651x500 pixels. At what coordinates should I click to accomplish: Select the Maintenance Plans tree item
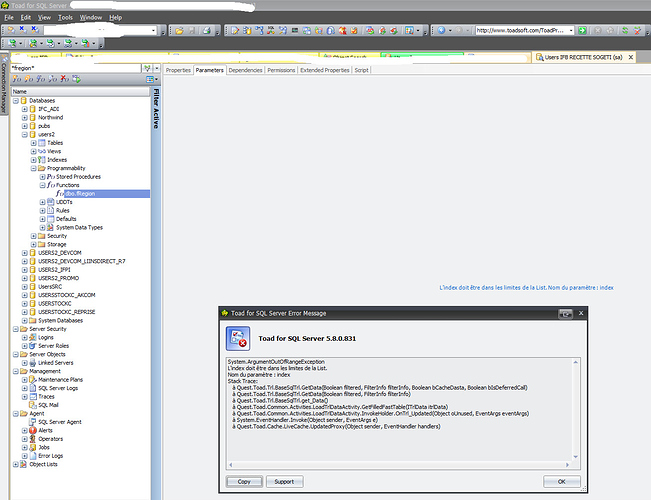61,380
